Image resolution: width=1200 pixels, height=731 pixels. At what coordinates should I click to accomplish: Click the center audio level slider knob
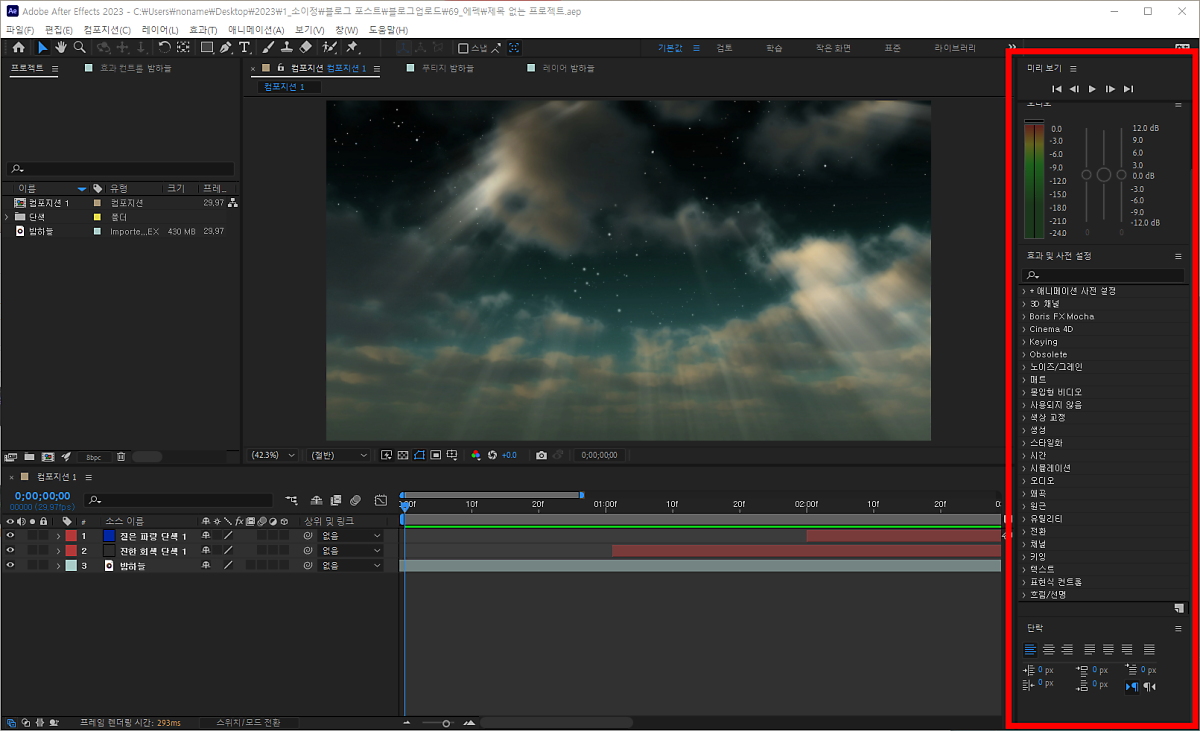1104,174
